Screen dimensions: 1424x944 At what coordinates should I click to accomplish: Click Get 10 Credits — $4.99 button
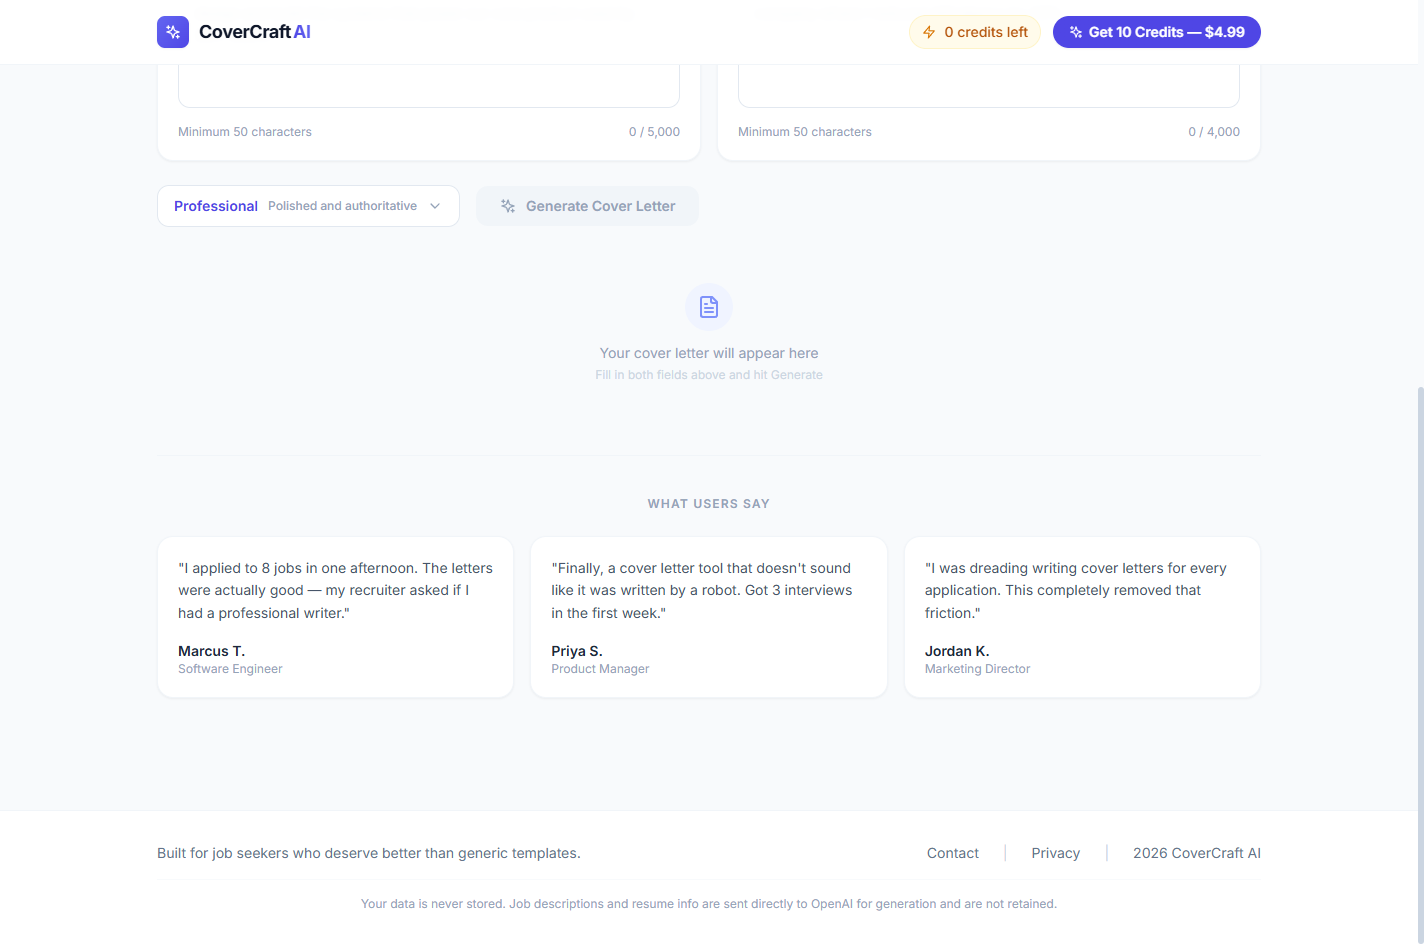(x=1156, y=32)
